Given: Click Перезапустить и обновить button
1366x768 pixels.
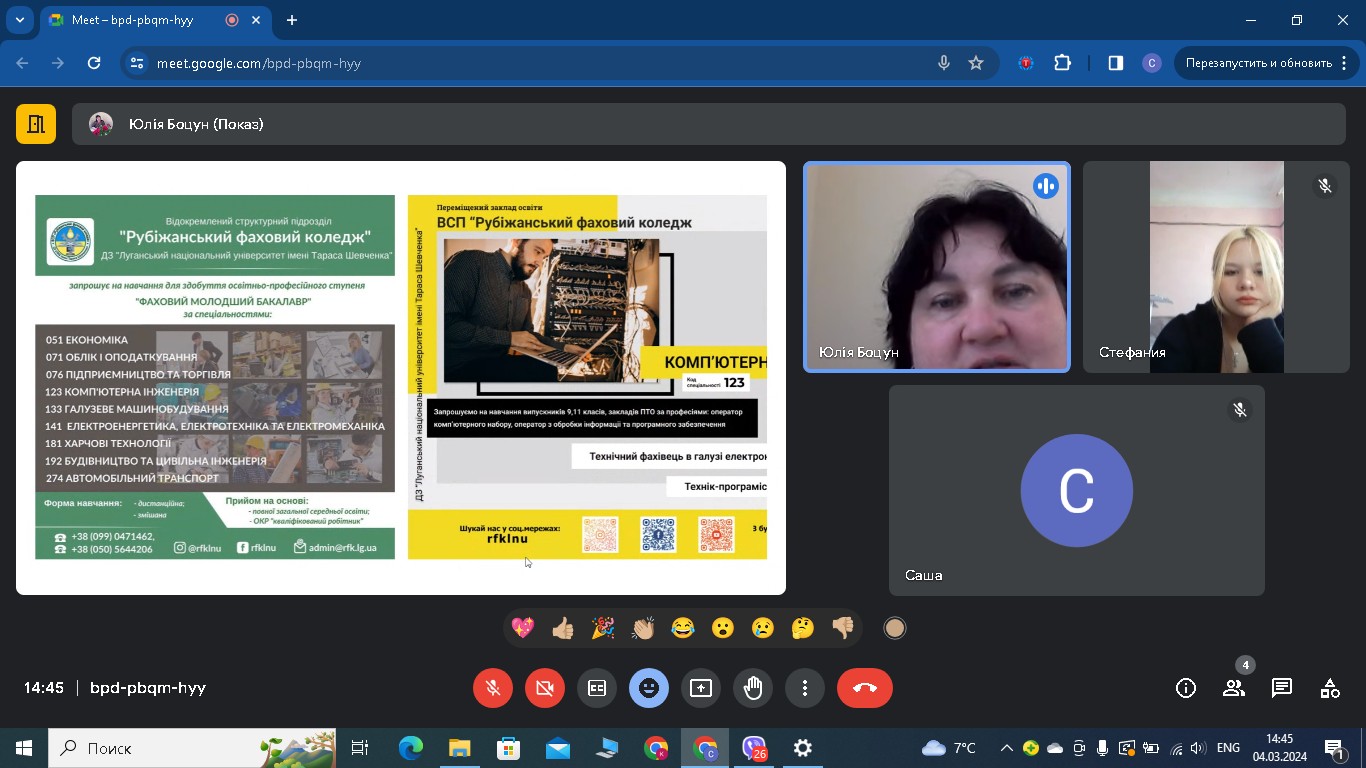Looking at the screenshot, I should tap(1258, 63).
